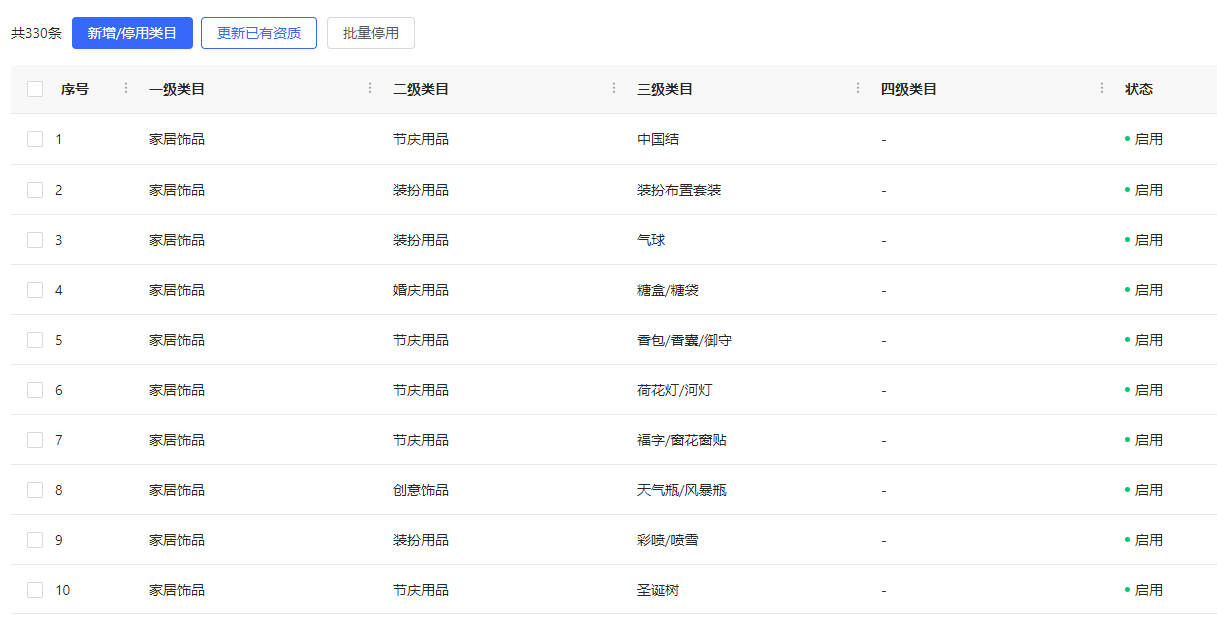Select the 气球 cell in row 3
The width and height of the screenshot is (1217, 618).
[x=651, y=240]
